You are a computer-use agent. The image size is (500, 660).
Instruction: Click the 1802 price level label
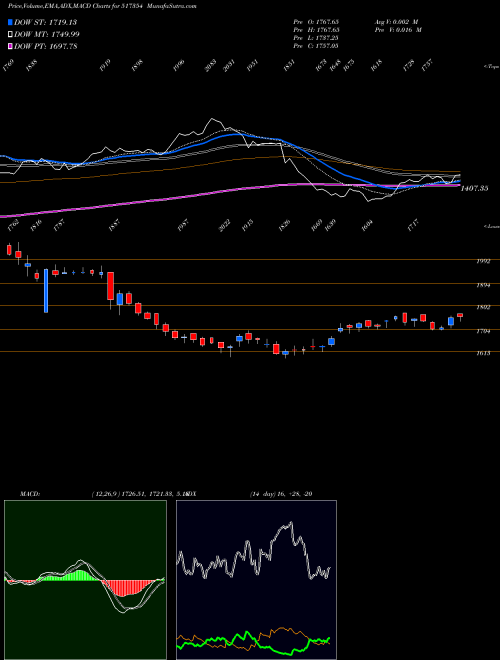click(x=483, y=308)
